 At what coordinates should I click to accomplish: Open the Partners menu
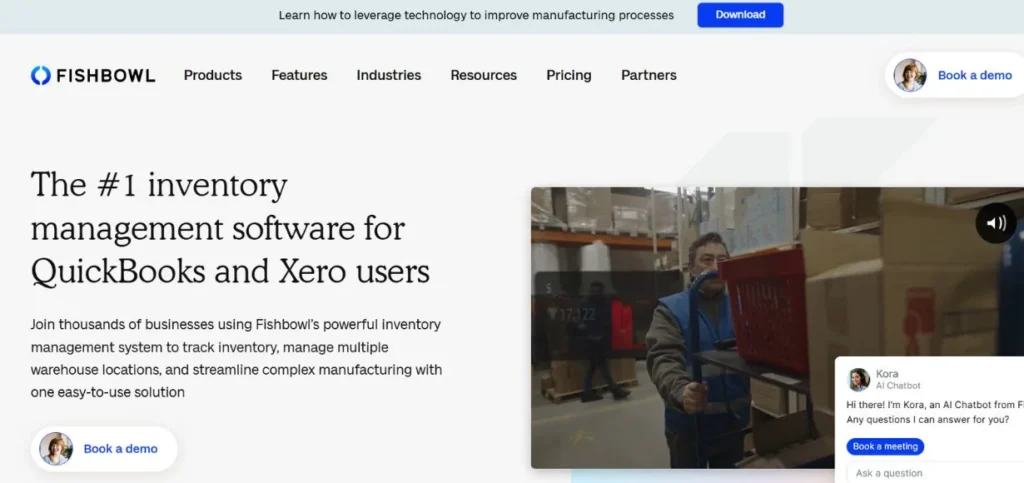coord(648,75)
